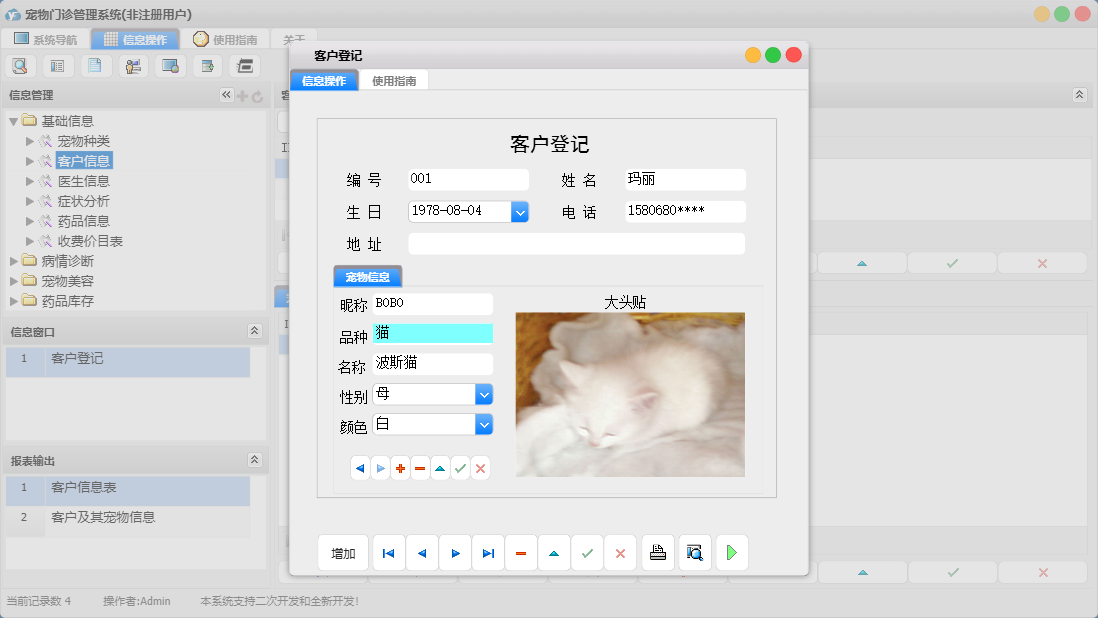Viewport: 1098px width, 618px height.
Task: Open the 性别 dropdown
Action: coord(484,394)
